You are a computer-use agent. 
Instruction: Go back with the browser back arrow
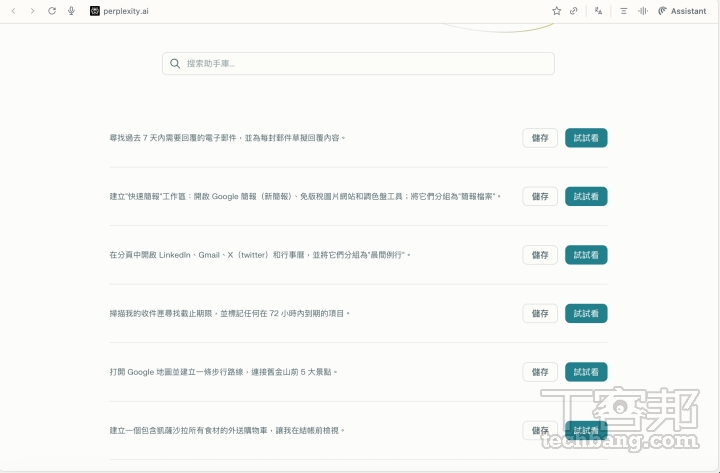tap(14, 11)
